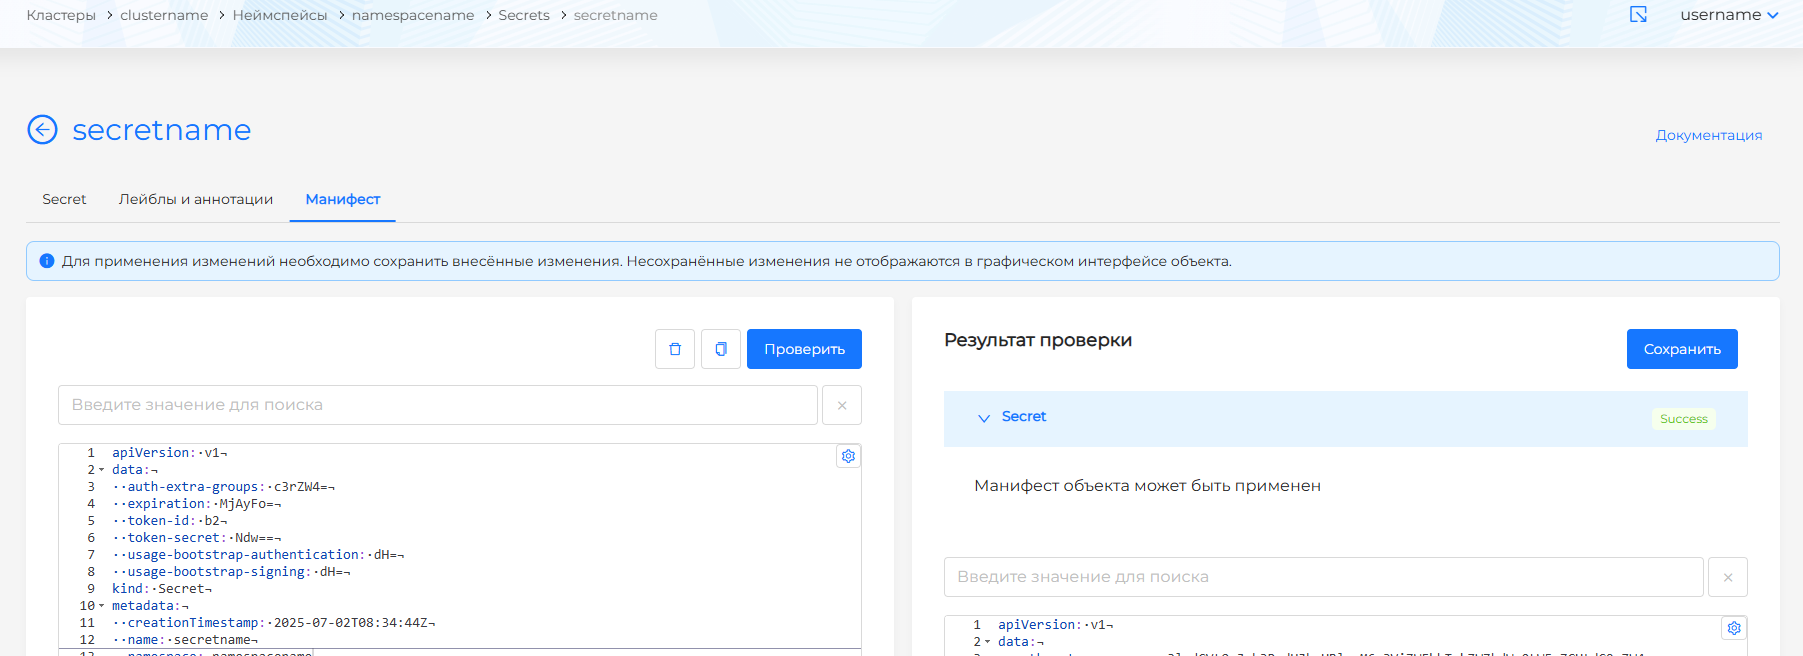Screen dimensions: 1803x656
Task: Click the expand window icon near username
Action: click(x=1638, y=15)
